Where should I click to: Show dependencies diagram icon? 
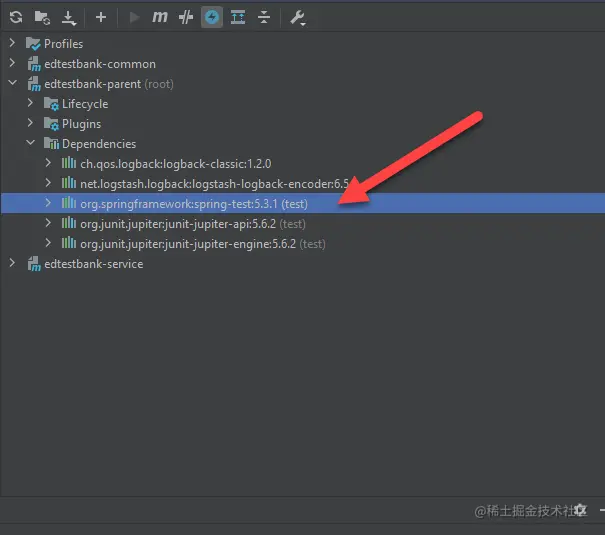pyautogui.click(x=238, y=17)
